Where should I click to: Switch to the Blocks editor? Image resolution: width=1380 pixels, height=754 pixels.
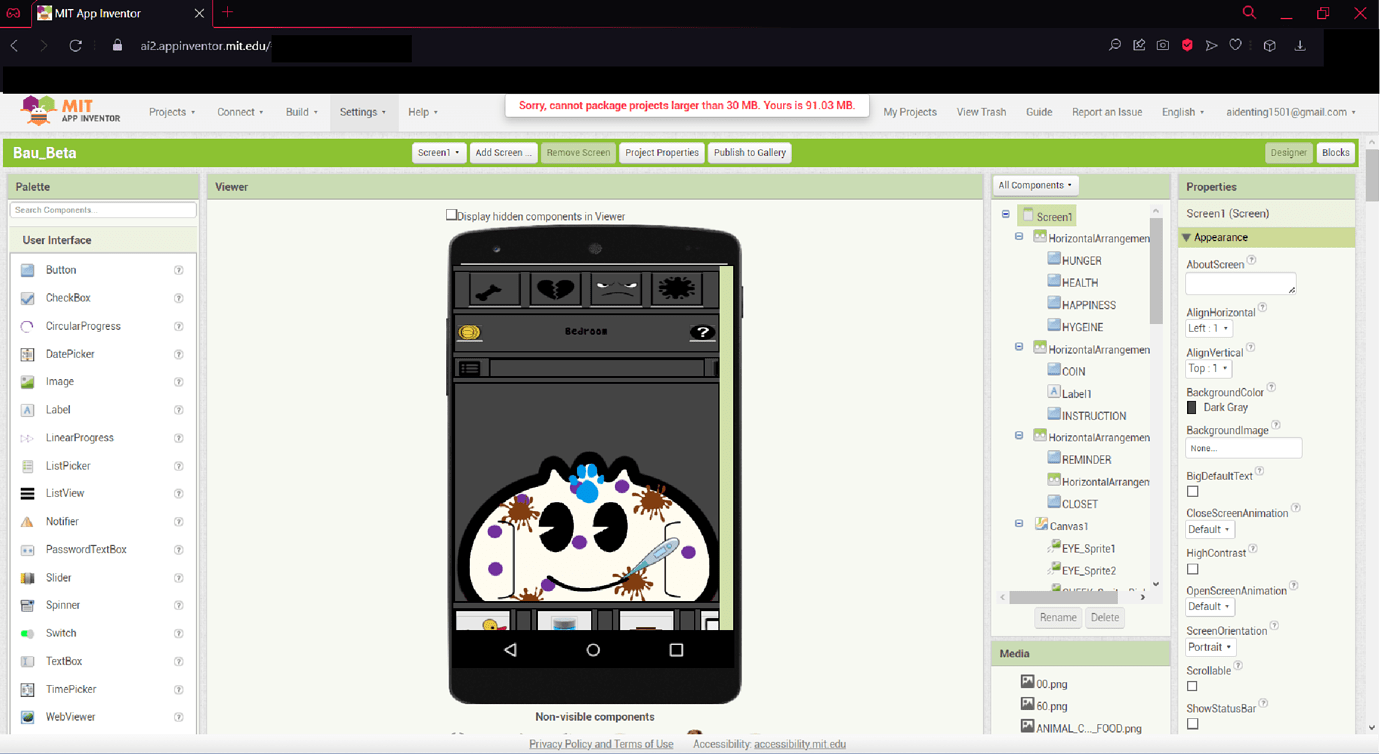(1336, 152)
